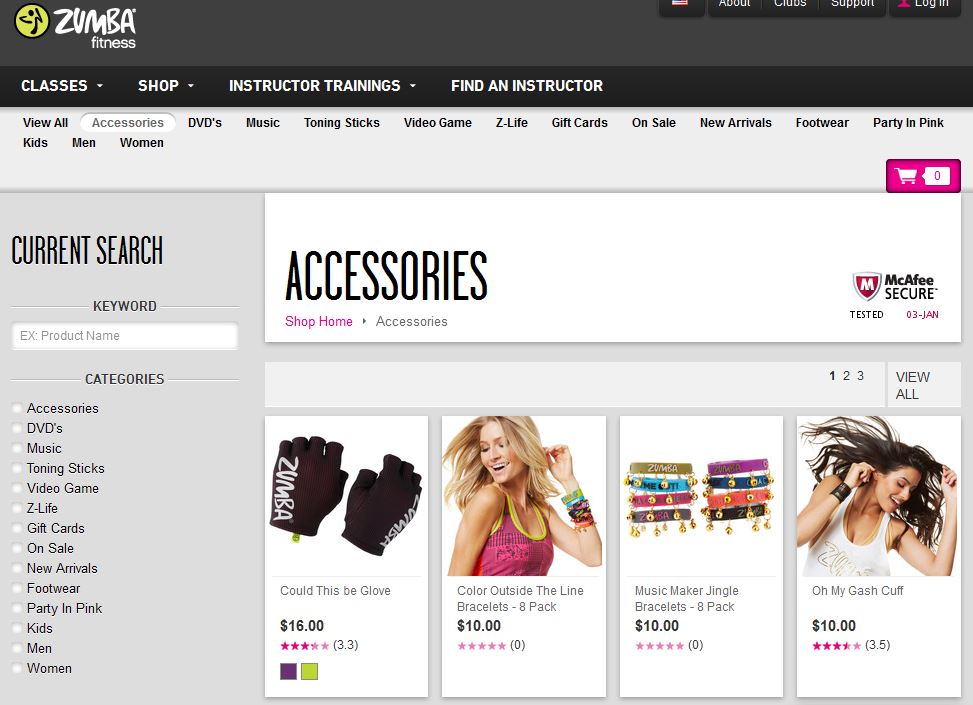Open Oh My Gash Cuff title
Image resolution: width=973 pixels, height=705 pixels.
pyautogui.click(x=858, y=591)
